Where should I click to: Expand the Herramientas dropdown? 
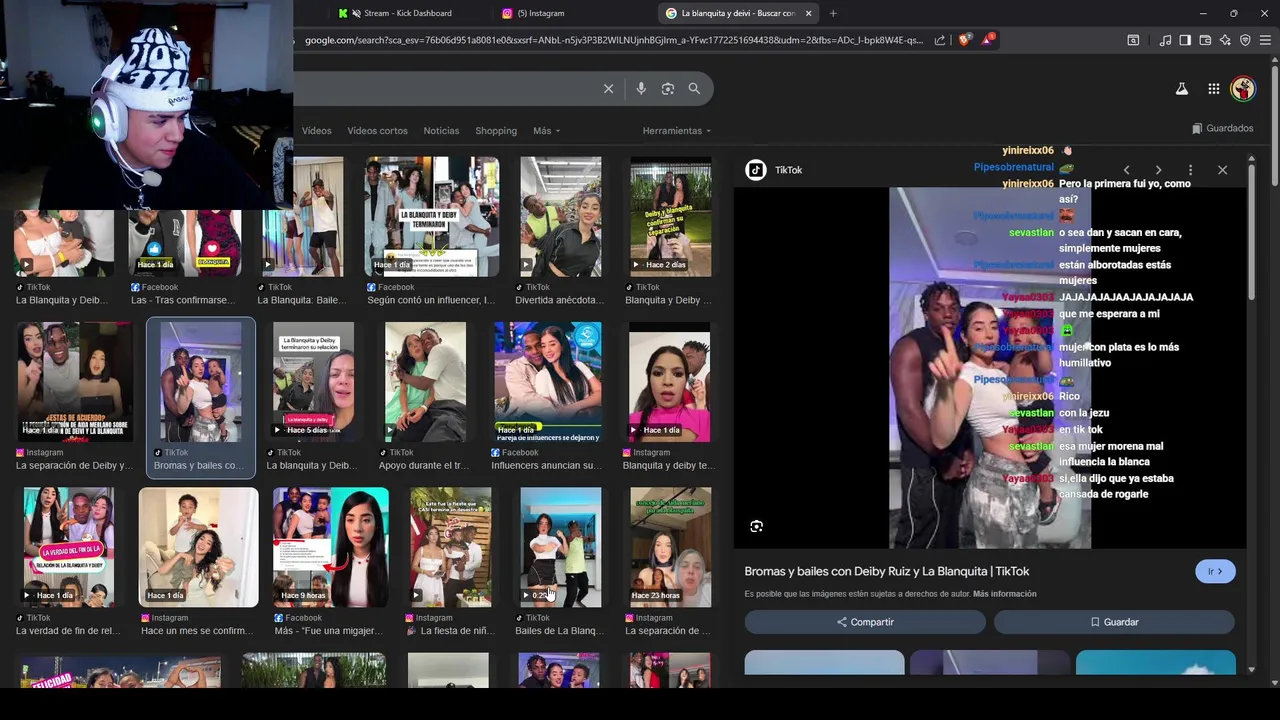[x=677, y=131]
